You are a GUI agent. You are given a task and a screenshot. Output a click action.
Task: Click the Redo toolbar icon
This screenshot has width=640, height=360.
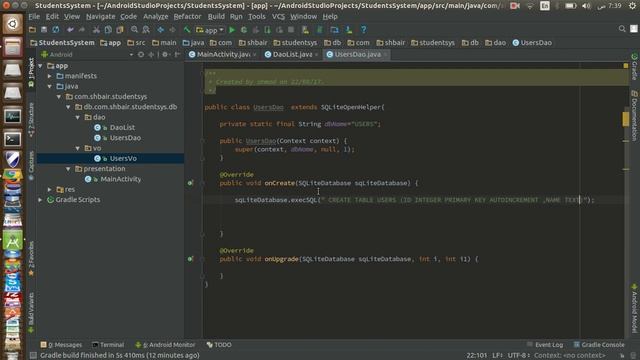(x=82, y=30)
